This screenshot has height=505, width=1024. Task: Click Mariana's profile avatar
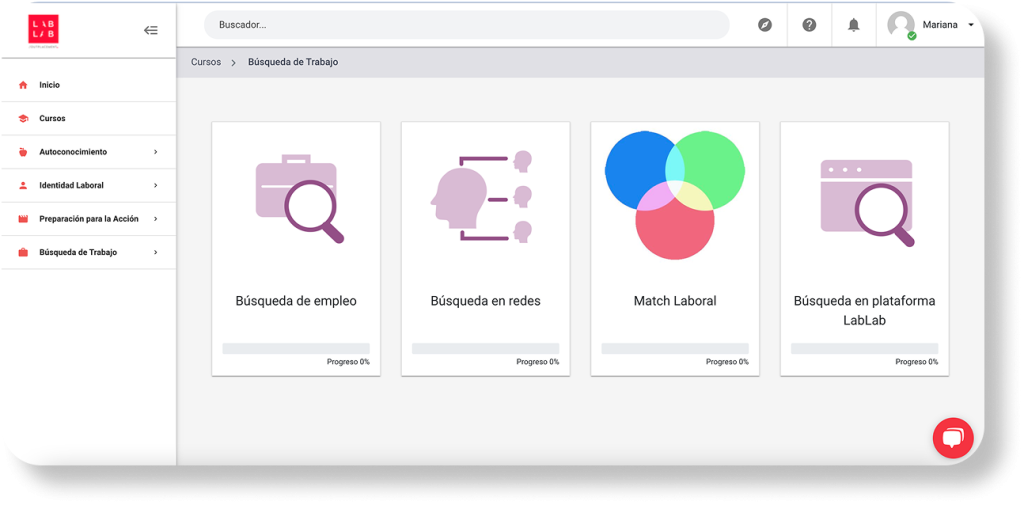pos(901,25)
